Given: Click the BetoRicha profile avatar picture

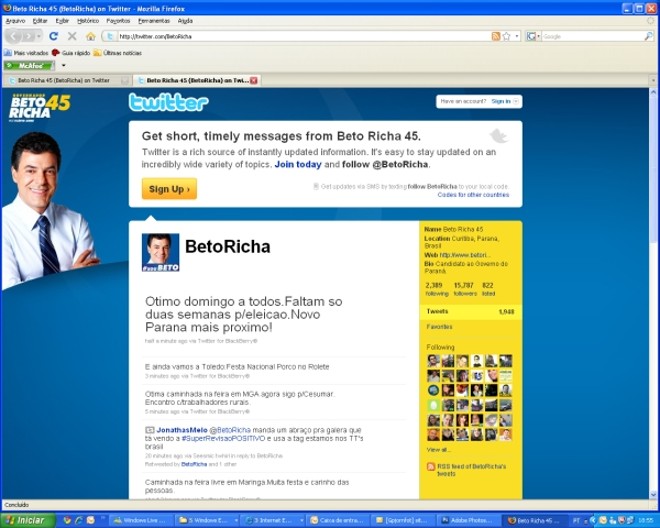Looking at the screenshot, I should point(160,253).
